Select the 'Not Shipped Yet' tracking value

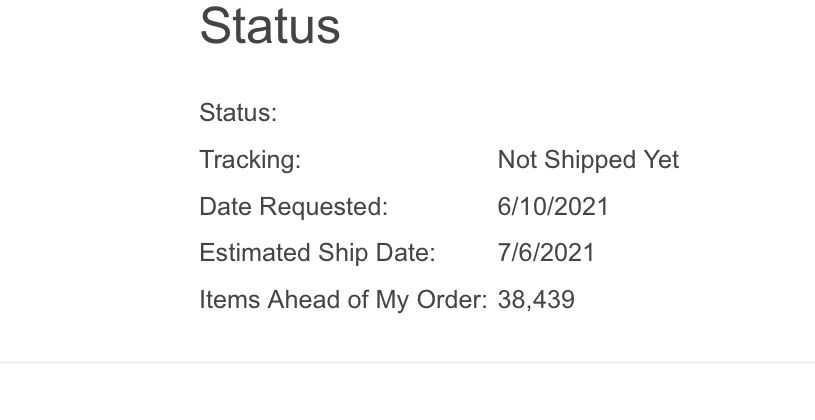click(588, 160)
